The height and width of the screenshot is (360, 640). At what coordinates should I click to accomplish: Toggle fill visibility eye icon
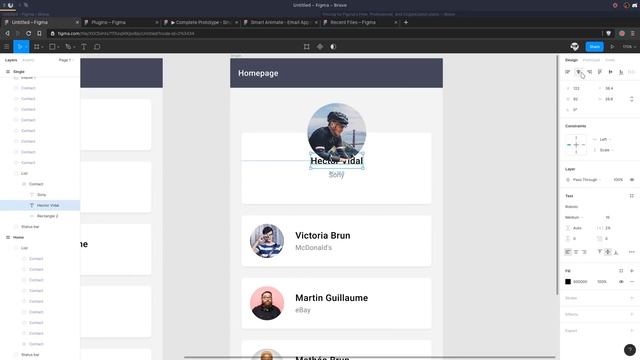coord(621,282)
